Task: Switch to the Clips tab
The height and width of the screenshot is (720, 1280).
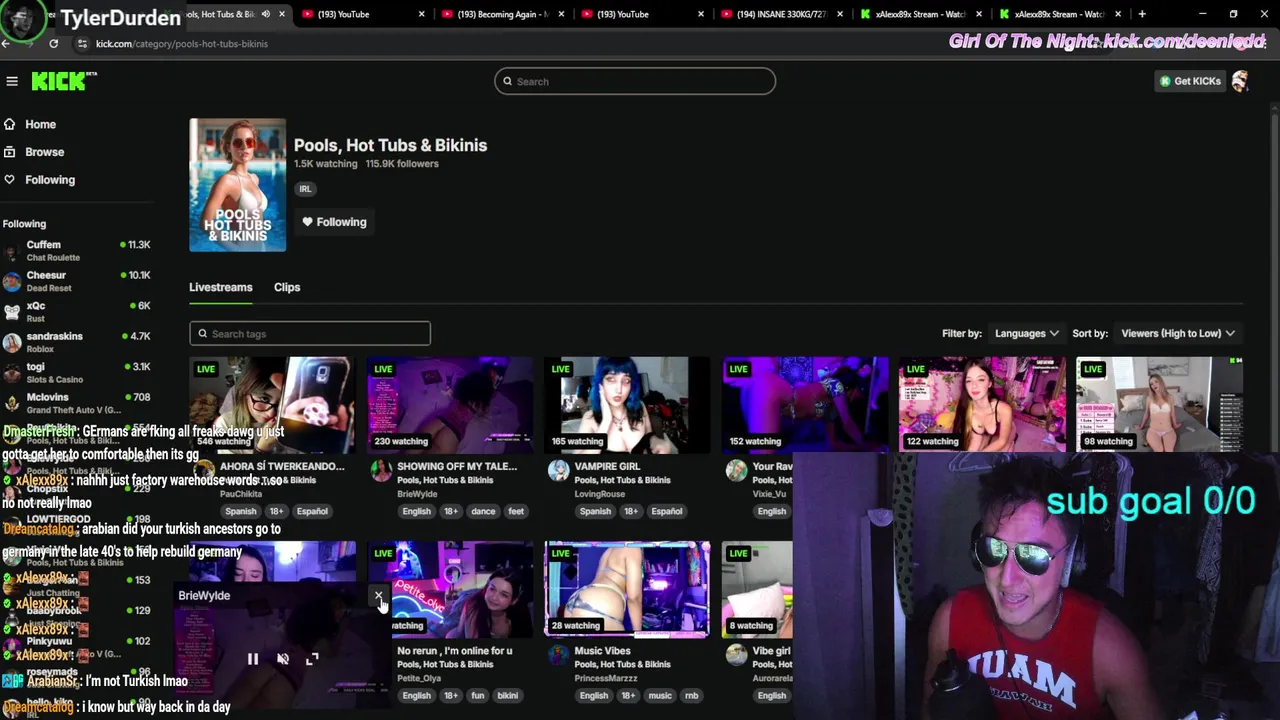Action: (x=287, y=287)
